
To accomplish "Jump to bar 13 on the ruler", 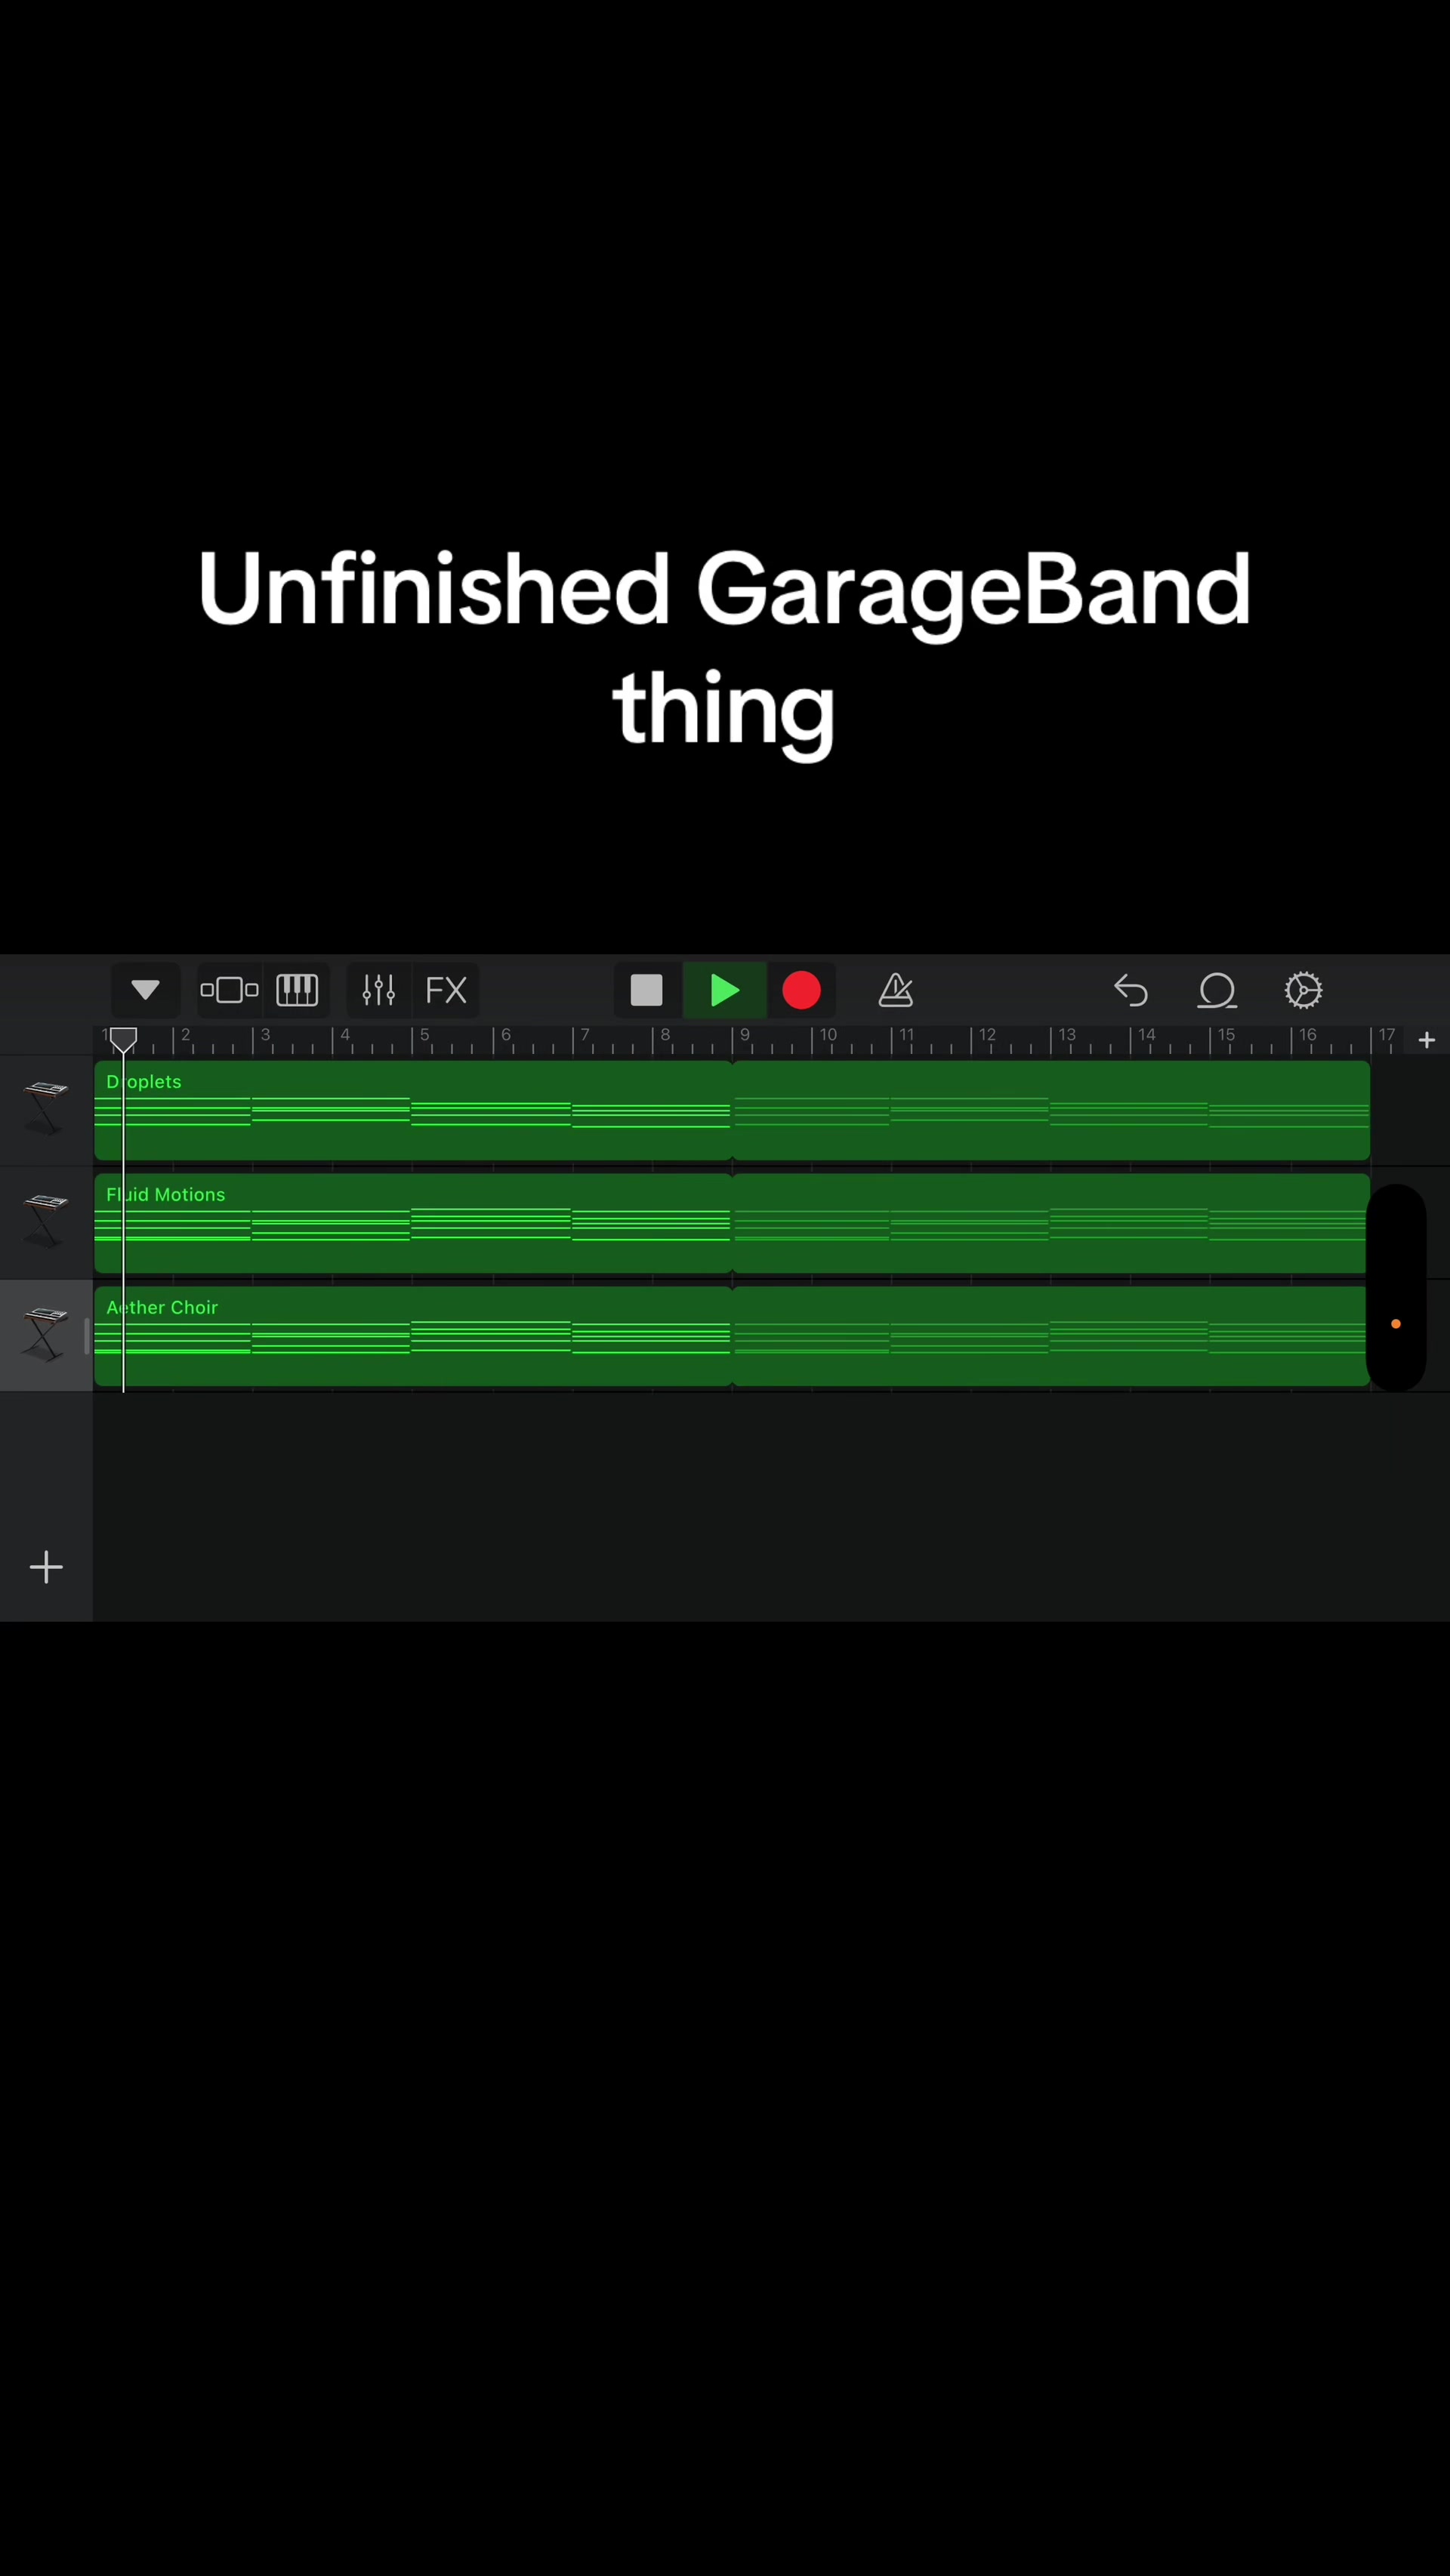I will [1067, 1035].
